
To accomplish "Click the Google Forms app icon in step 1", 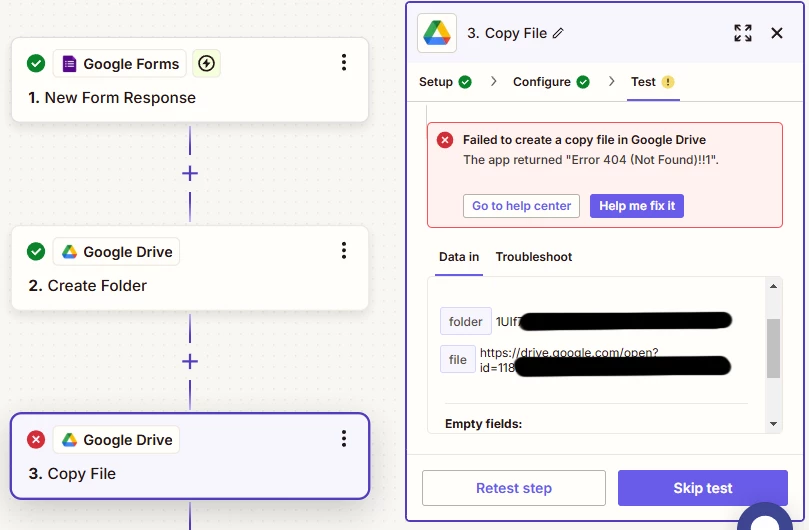I will pos(69,64).
